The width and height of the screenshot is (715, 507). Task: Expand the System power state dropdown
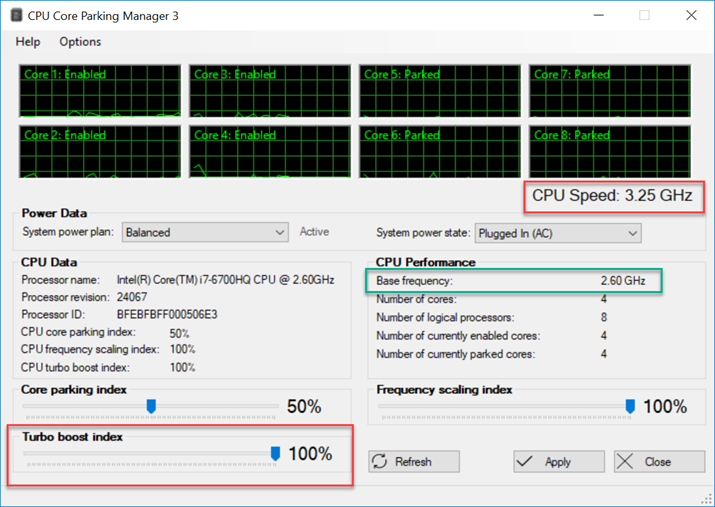(558, 233)
